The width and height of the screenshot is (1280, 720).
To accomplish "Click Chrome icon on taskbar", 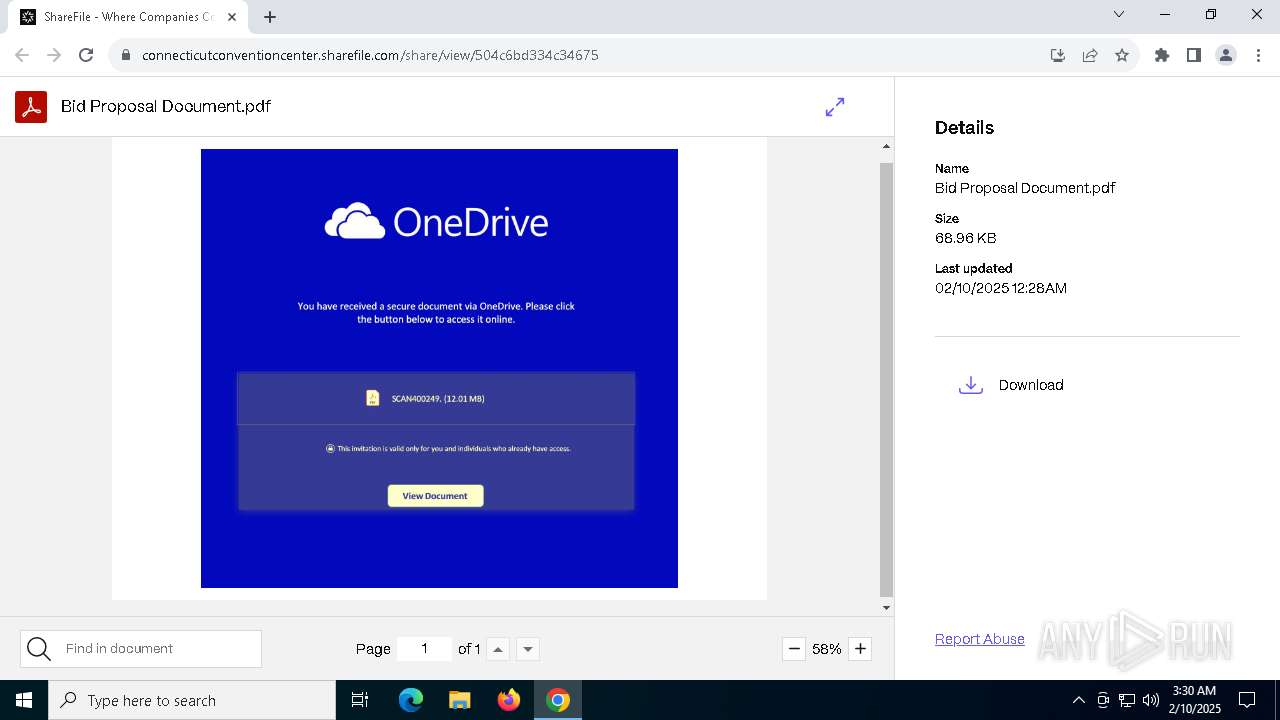I will pos(558,700).
